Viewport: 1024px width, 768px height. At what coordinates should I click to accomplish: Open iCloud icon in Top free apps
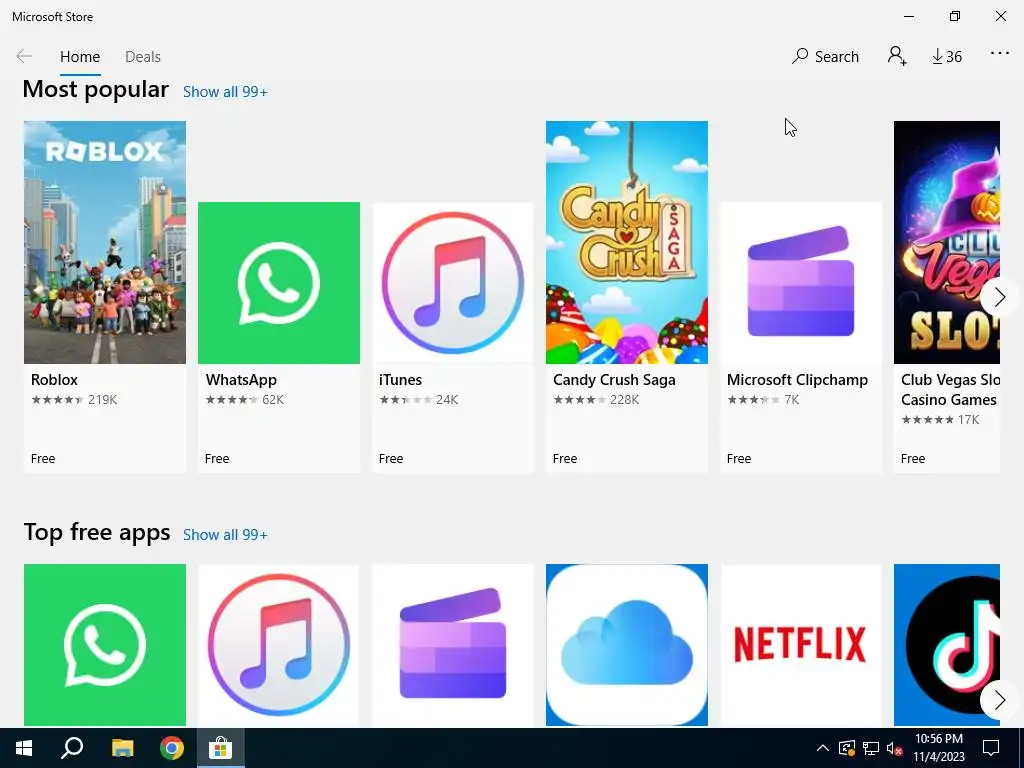click(x=627, y=645)
